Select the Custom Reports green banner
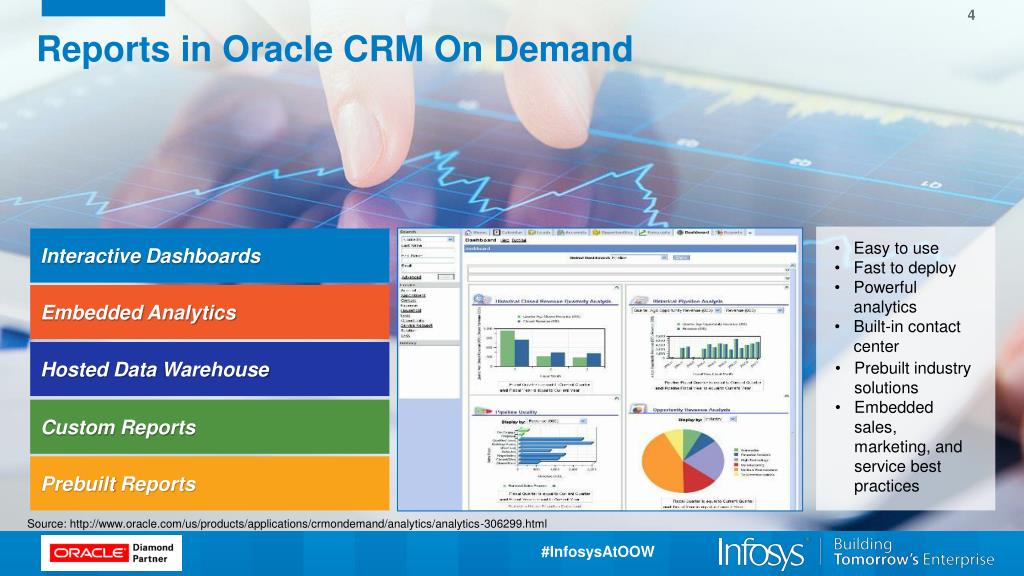1024x576 pixels. click(210, 426)
